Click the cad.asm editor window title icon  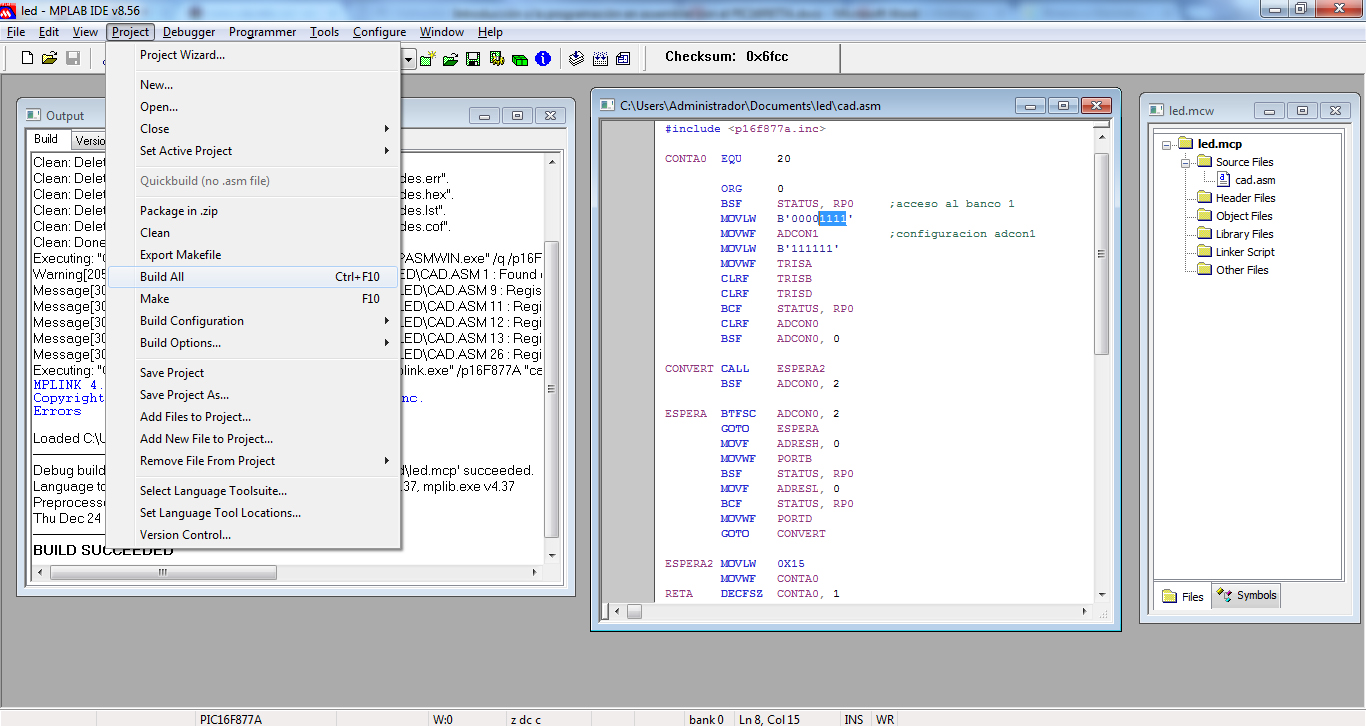[607, 105]
